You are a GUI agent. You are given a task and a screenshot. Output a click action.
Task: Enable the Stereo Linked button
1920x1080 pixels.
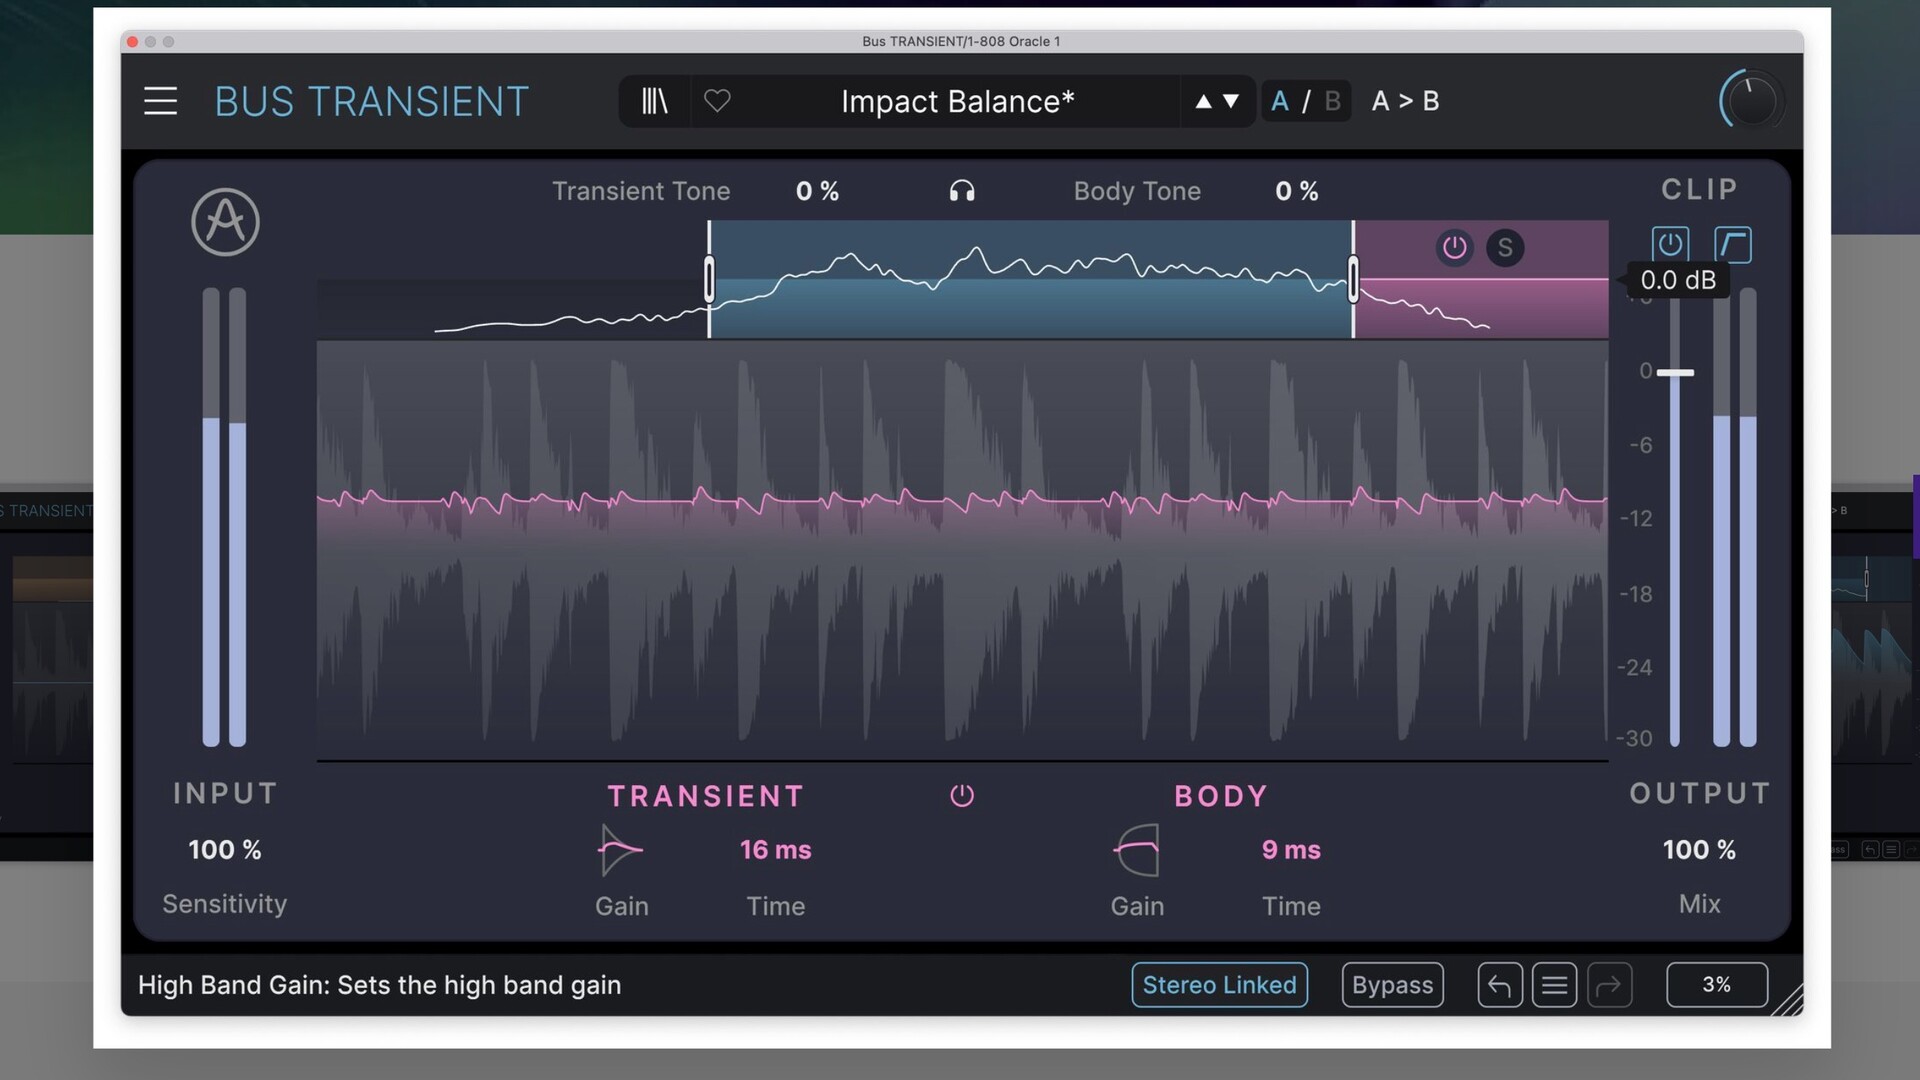(1219, 985)
